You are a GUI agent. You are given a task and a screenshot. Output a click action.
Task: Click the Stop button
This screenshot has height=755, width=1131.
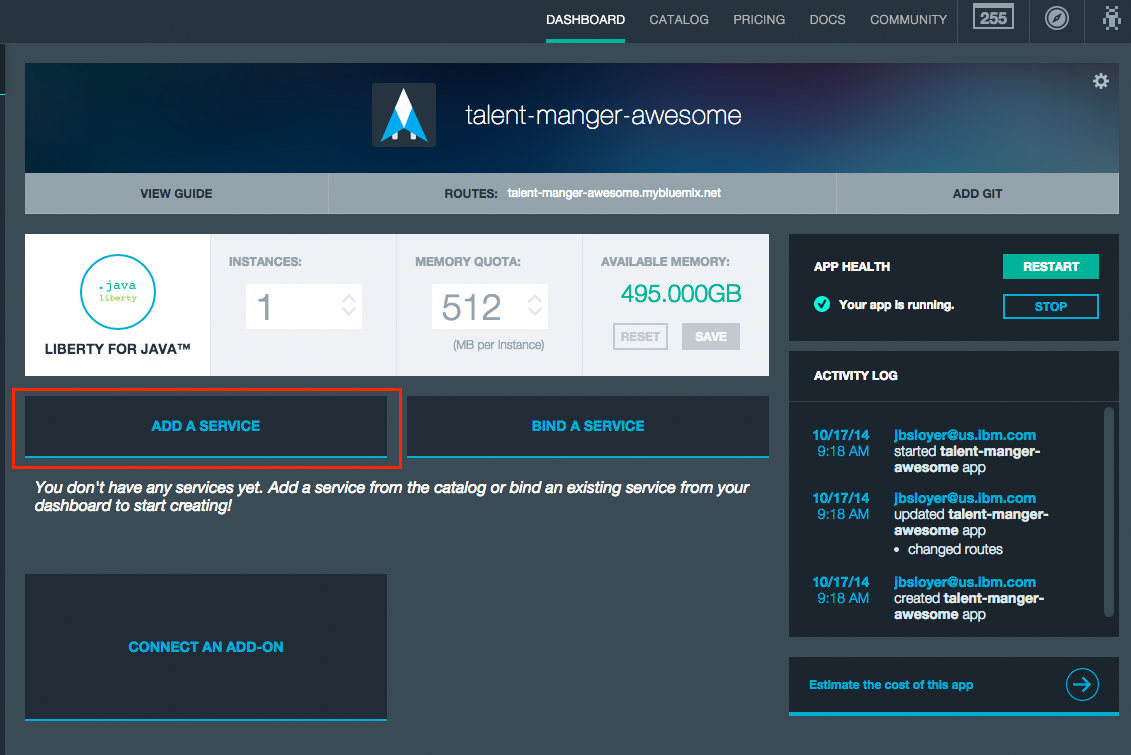point(1051,306)
